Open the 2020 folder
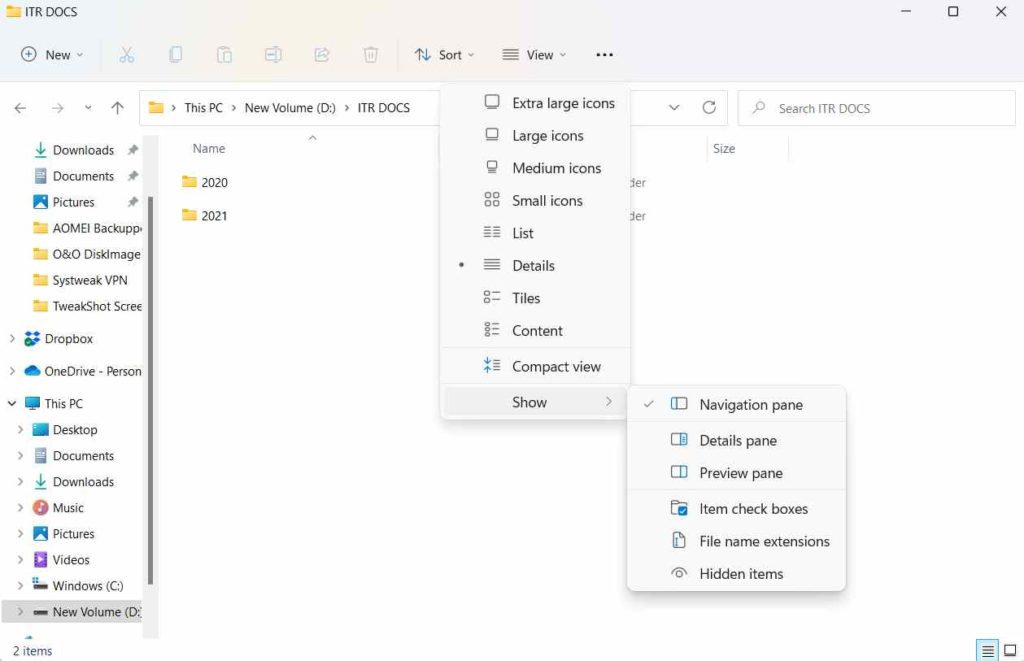 [205, 182]
